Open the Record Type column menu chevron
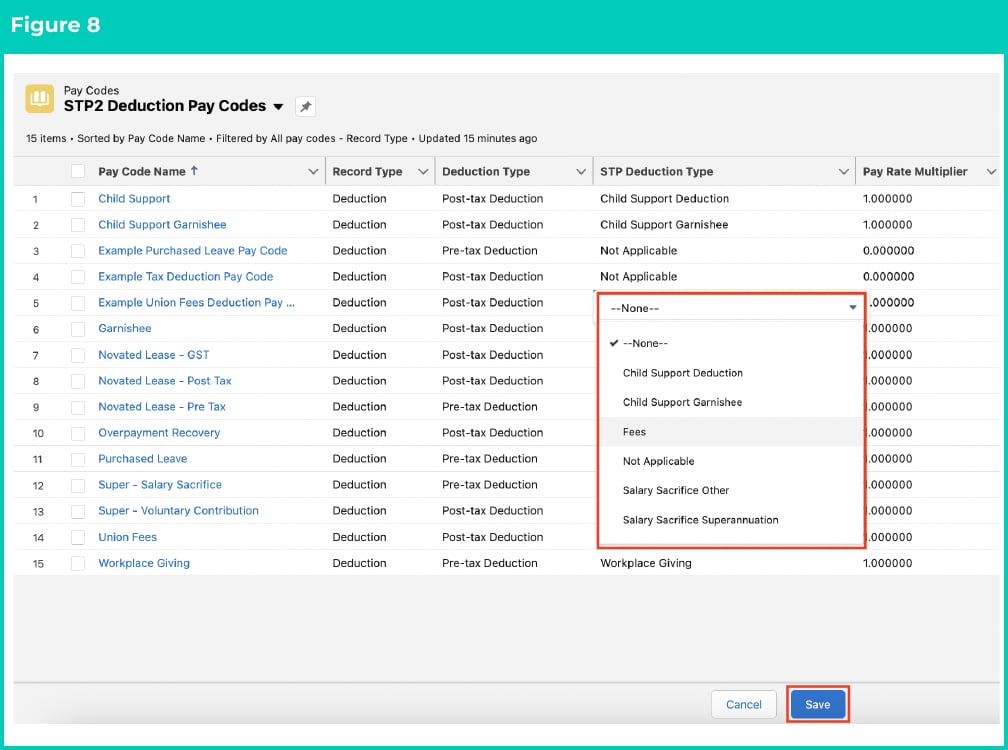1008x750 pixels. tap(423, 172)
